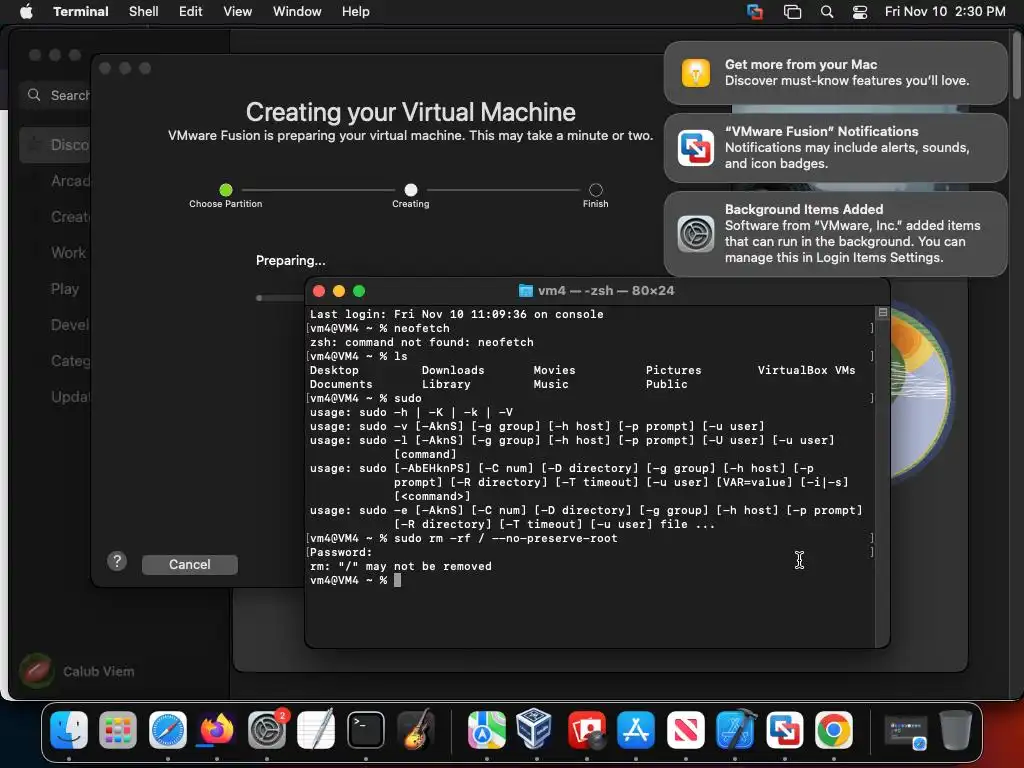Launch GarageBand from the Dock
This screenshot has height=768, width=1024.
click(415, 729)
